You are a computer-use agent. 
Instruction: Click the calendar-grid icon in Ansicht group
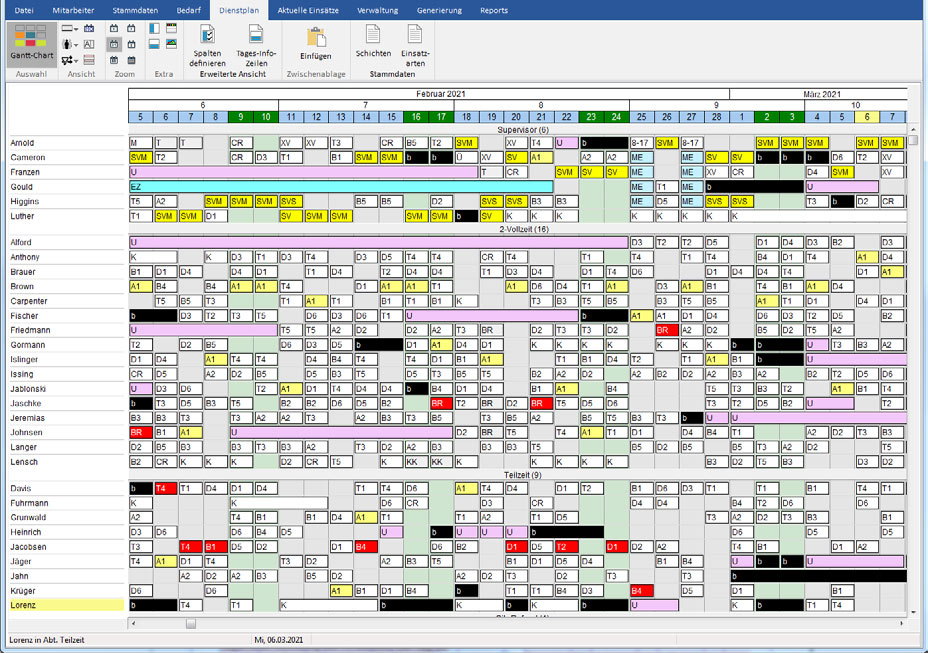pos(89,28)
